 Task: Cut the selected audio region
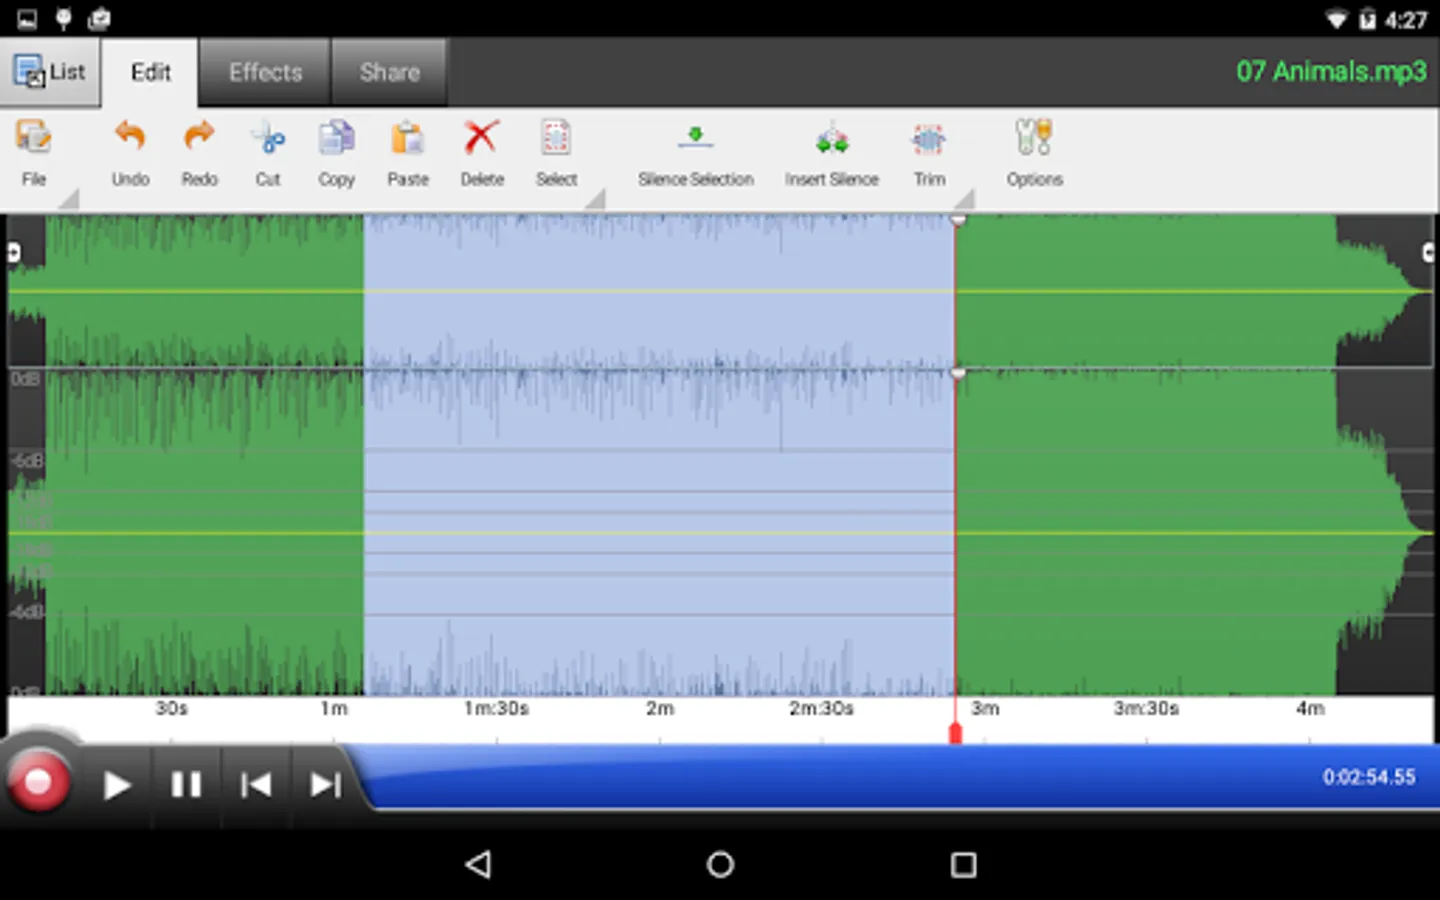tap(267, 150)
